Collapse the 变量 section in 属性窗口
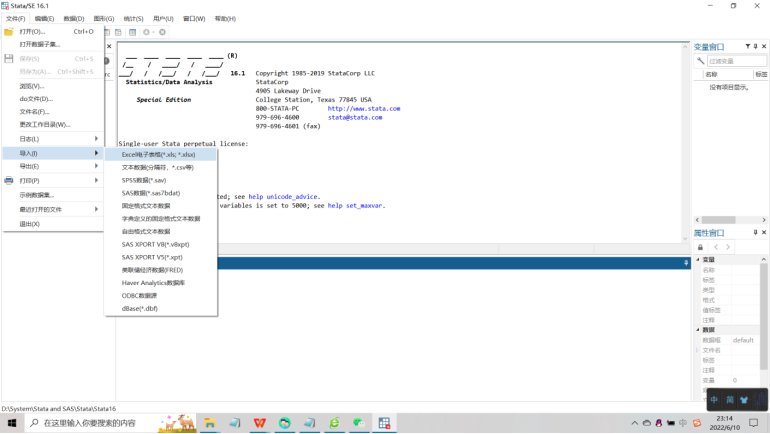Image resolution: width=770 pixels, height=434 pixels. pyautogui.click(x=698, y=259)
